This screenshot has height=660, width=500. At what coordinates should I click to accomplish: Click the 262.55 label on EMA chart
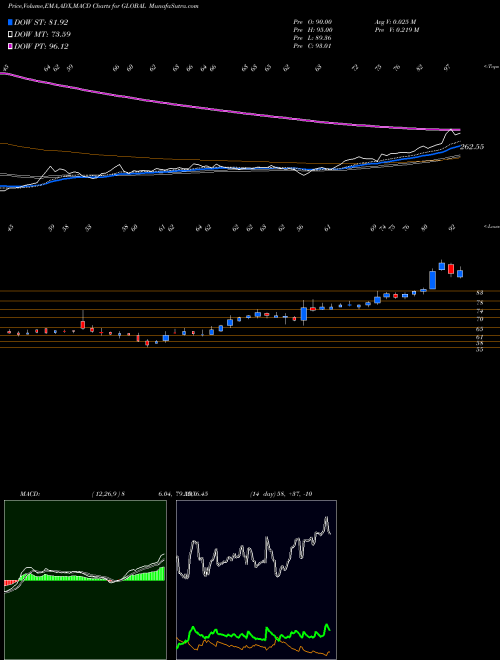click(x=472, y=147)
